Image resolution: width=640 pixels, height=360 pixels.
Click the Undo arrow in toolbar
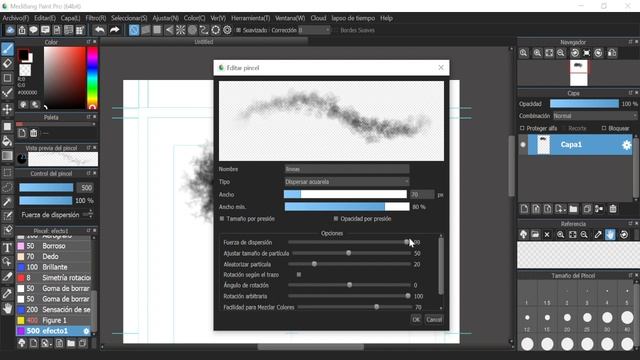pos(100,30)
